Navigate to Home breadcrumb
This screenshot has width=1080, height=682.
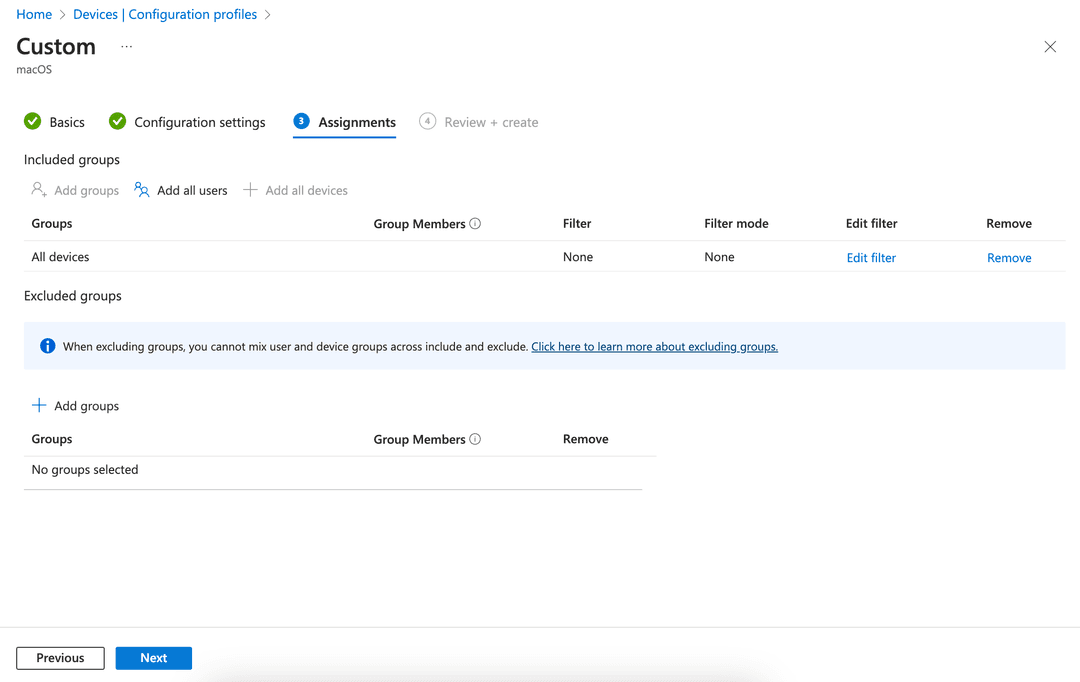(x=34, y=14)
